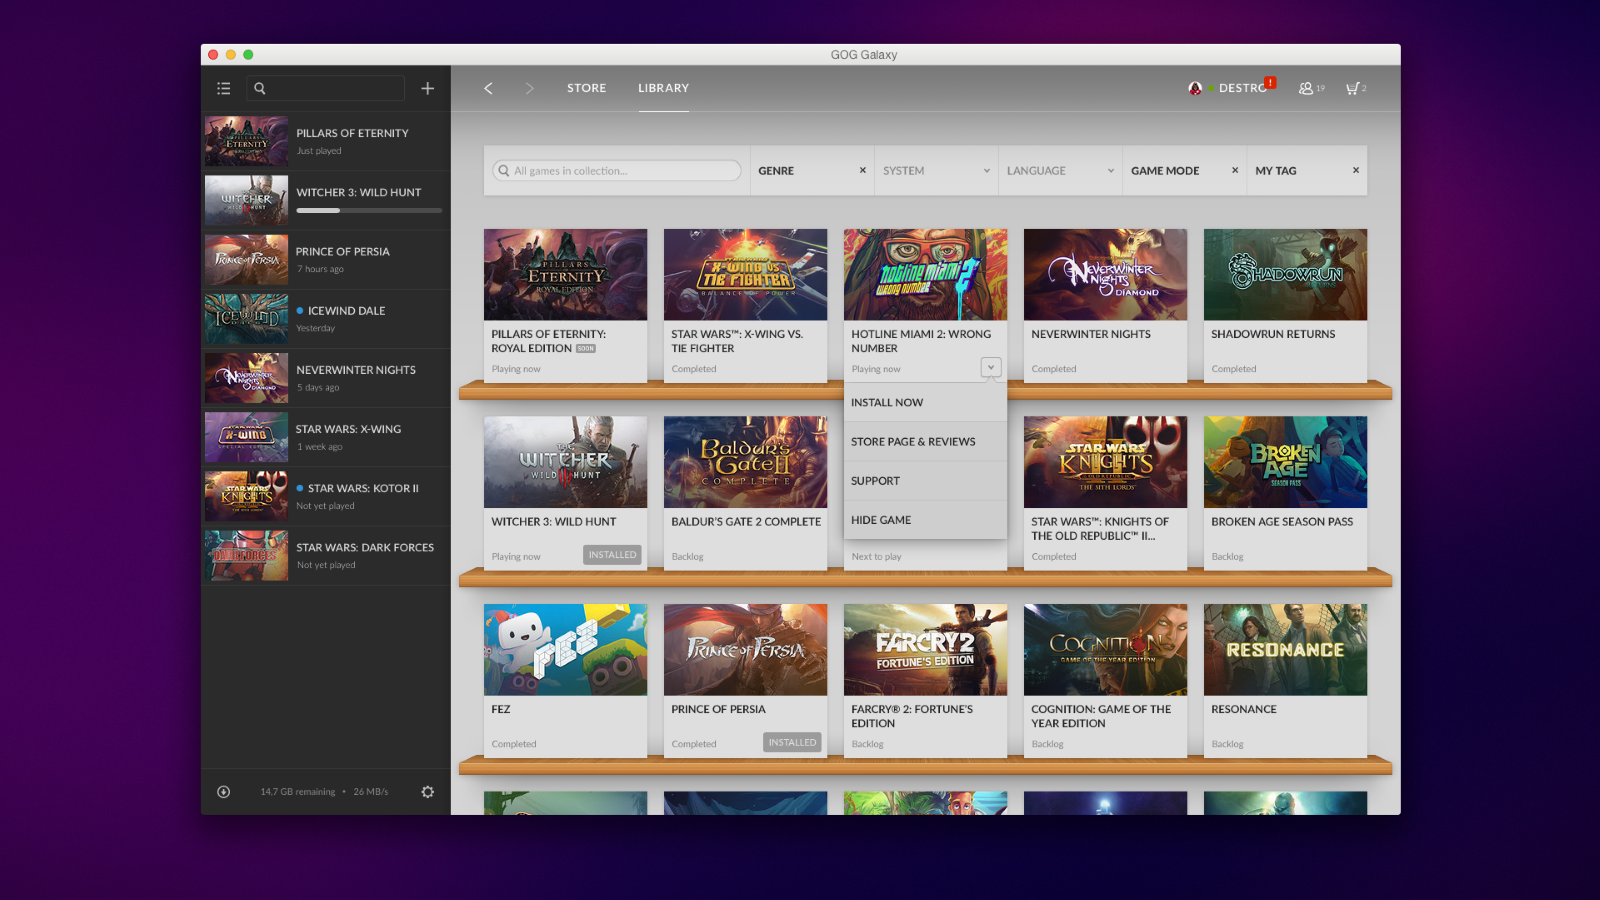This screenshot has width=1600, height=900.
Task: Collapse the Hotline Miami 2 options dropdown
Action: point(990,367)
